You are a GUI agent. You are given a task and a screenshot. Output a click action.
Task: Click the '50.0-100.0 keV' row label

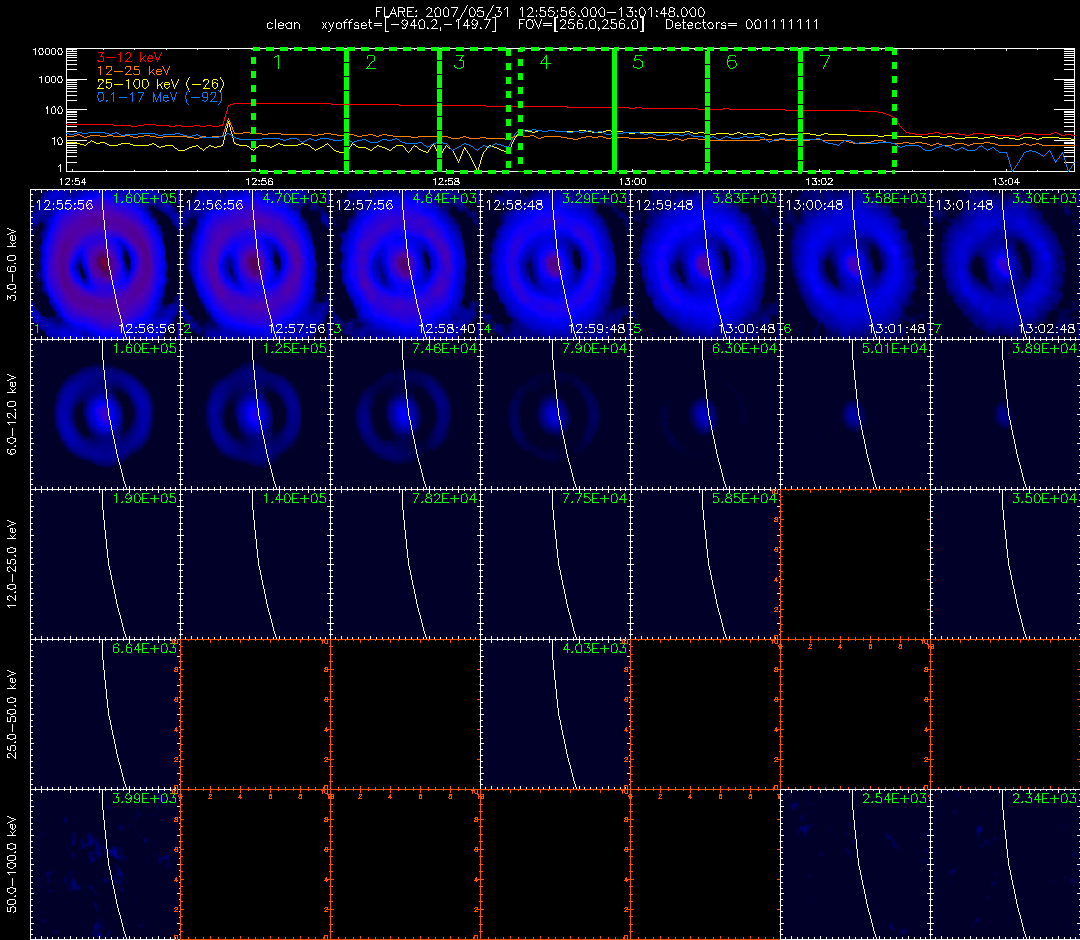pos(12,864)
